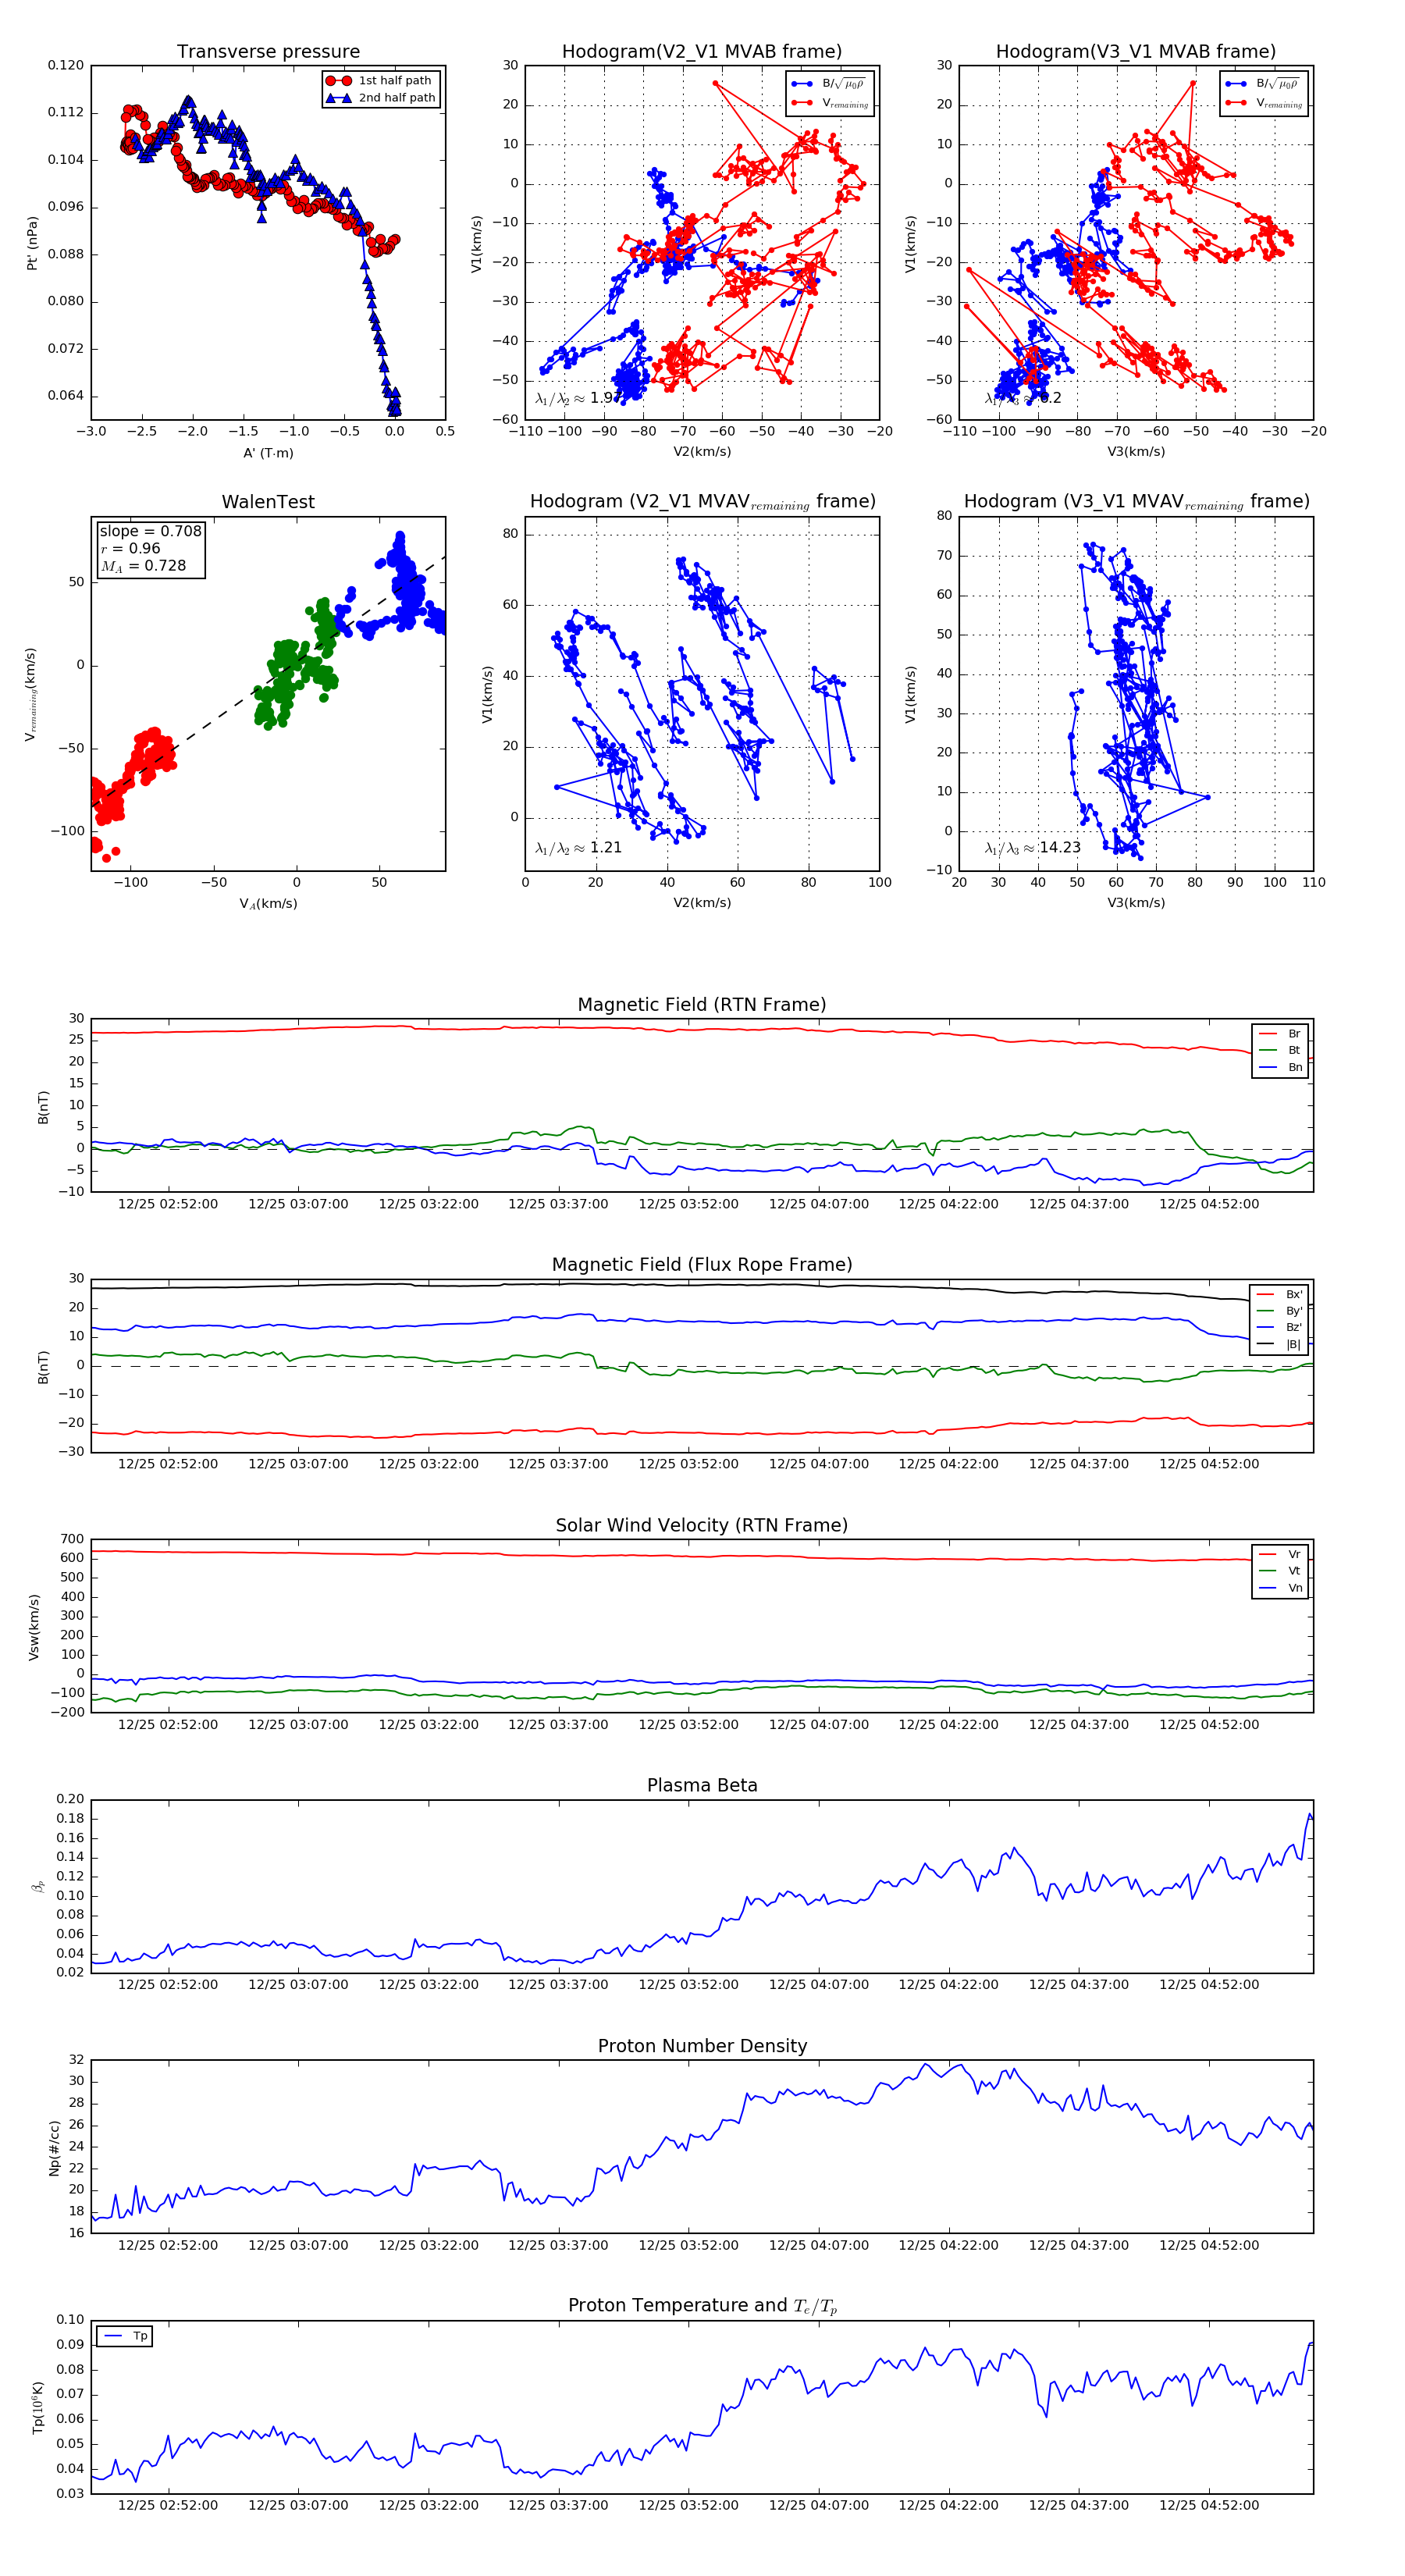Click the 'Magnetic Field (RTN Frame)' title
The height and width of the screenshot is (2576, 1405).
click(702, 1005)
